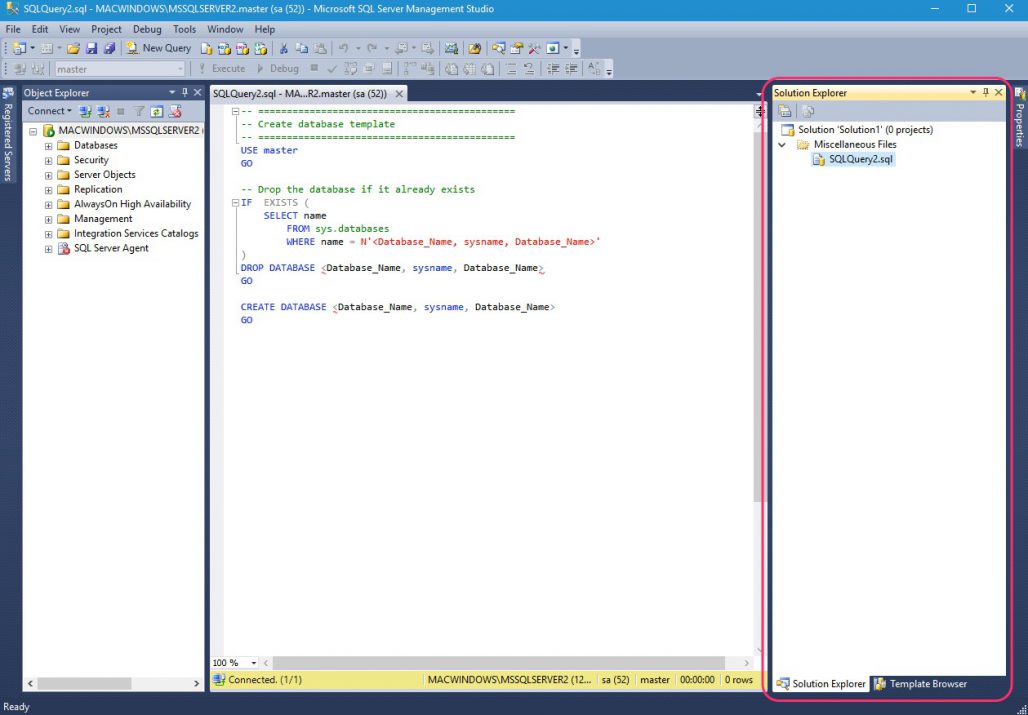Click Solution Explorer Properties toolbar icon
Screen dimensions: 1028x715
[x=785, y=111]
